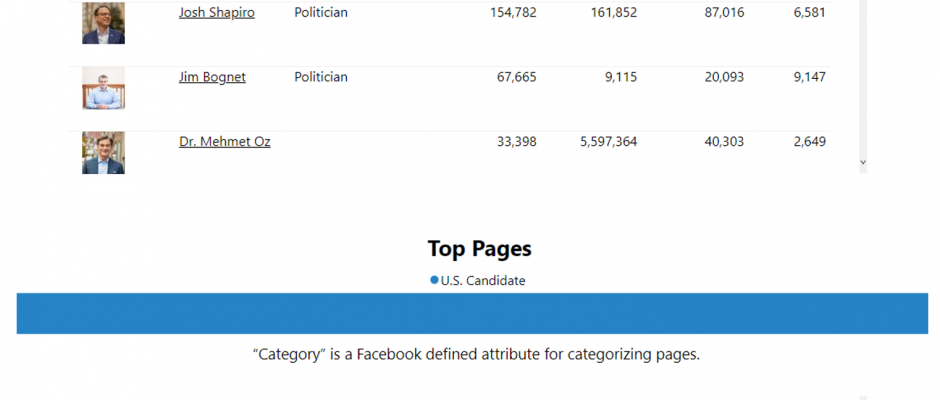The height and width of the screenshot is (400, 940).
Task: Click the Category definition footnote text
Action: click(x=477, y=354)
